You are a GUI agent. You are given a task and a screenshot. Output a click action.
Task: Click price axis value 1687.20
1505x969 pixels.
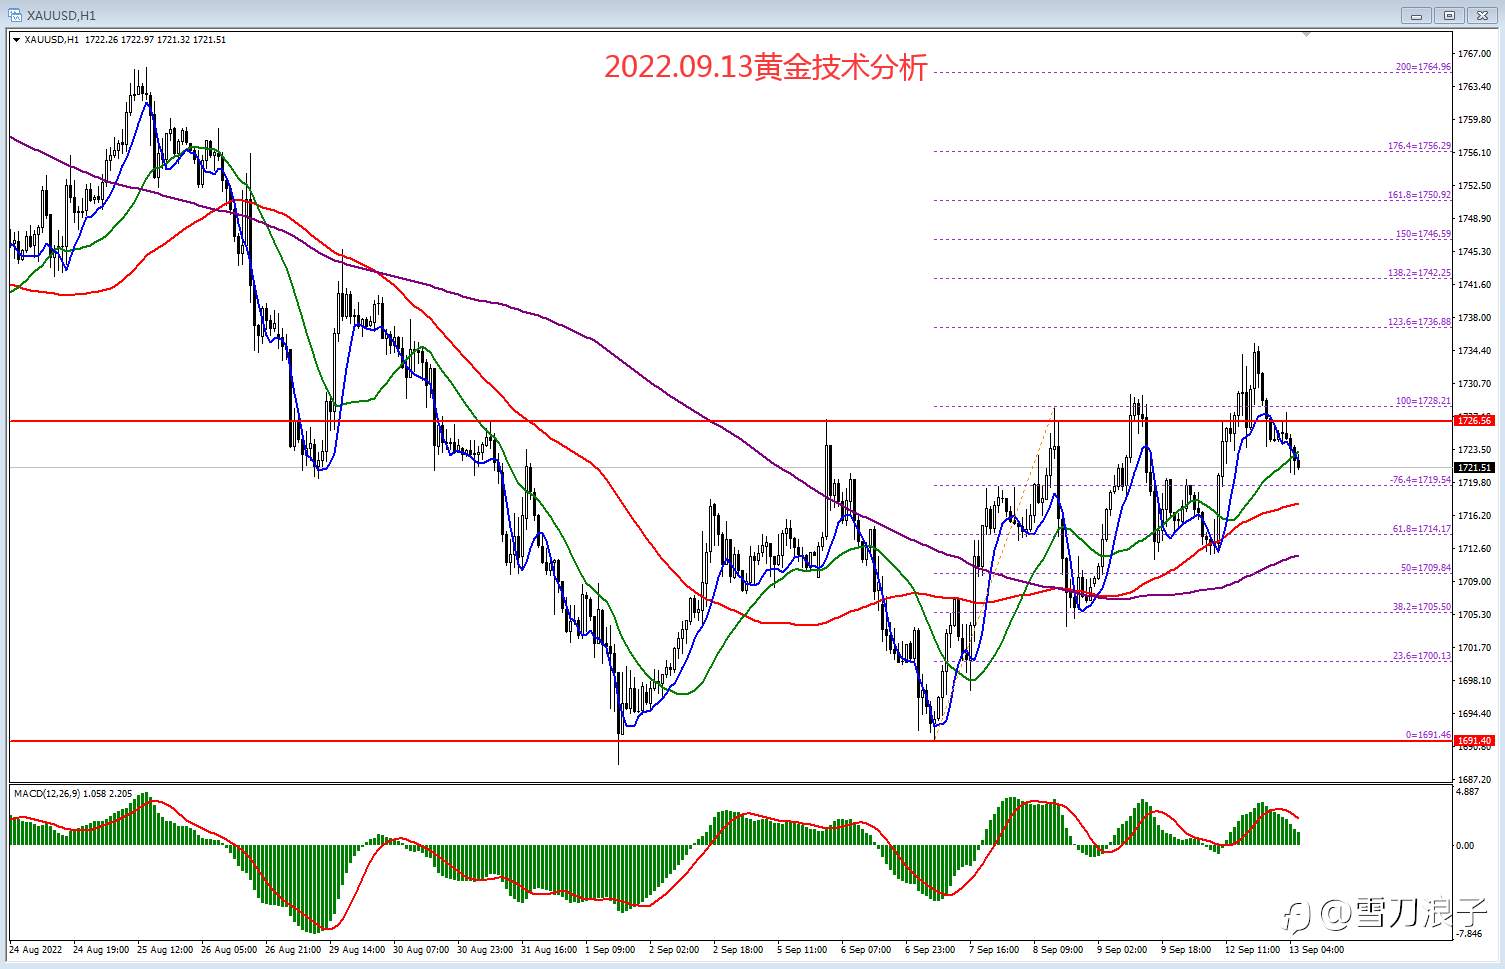click(1475, 780)
